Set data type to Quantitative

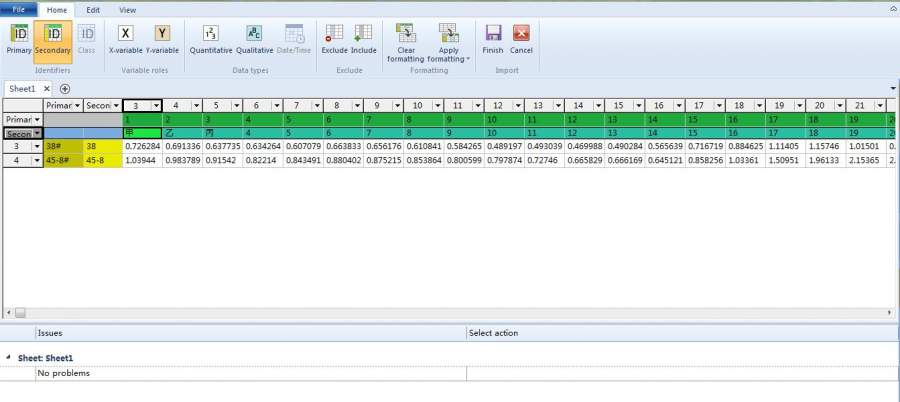click(x=211, y=40)
